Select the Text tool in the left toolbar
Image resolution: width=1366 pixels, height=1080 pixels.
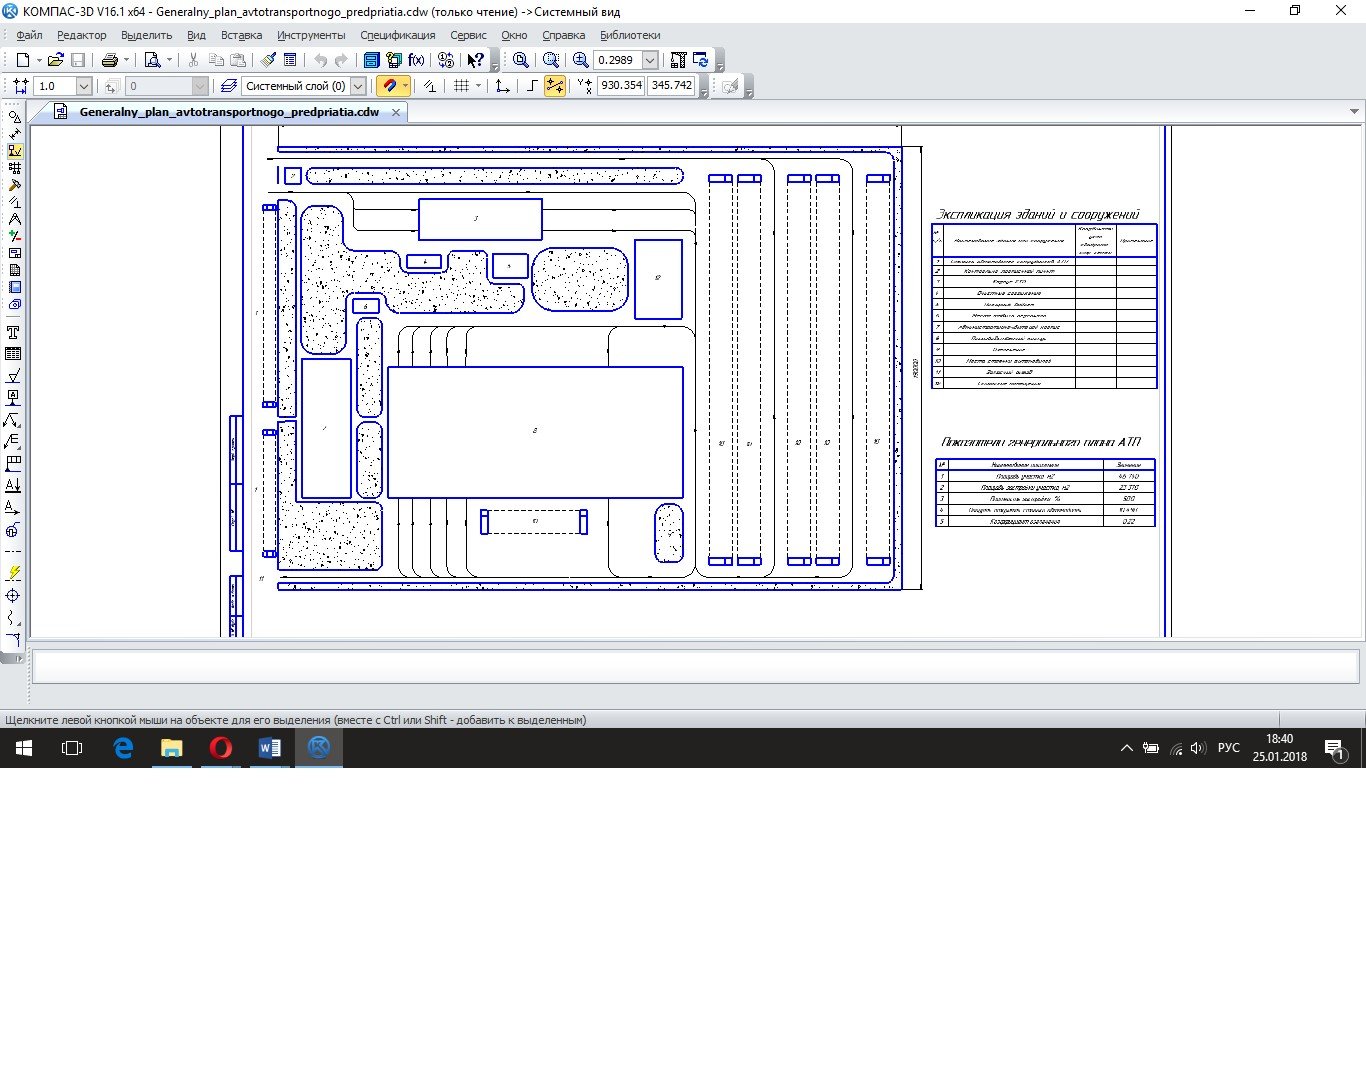13,332
